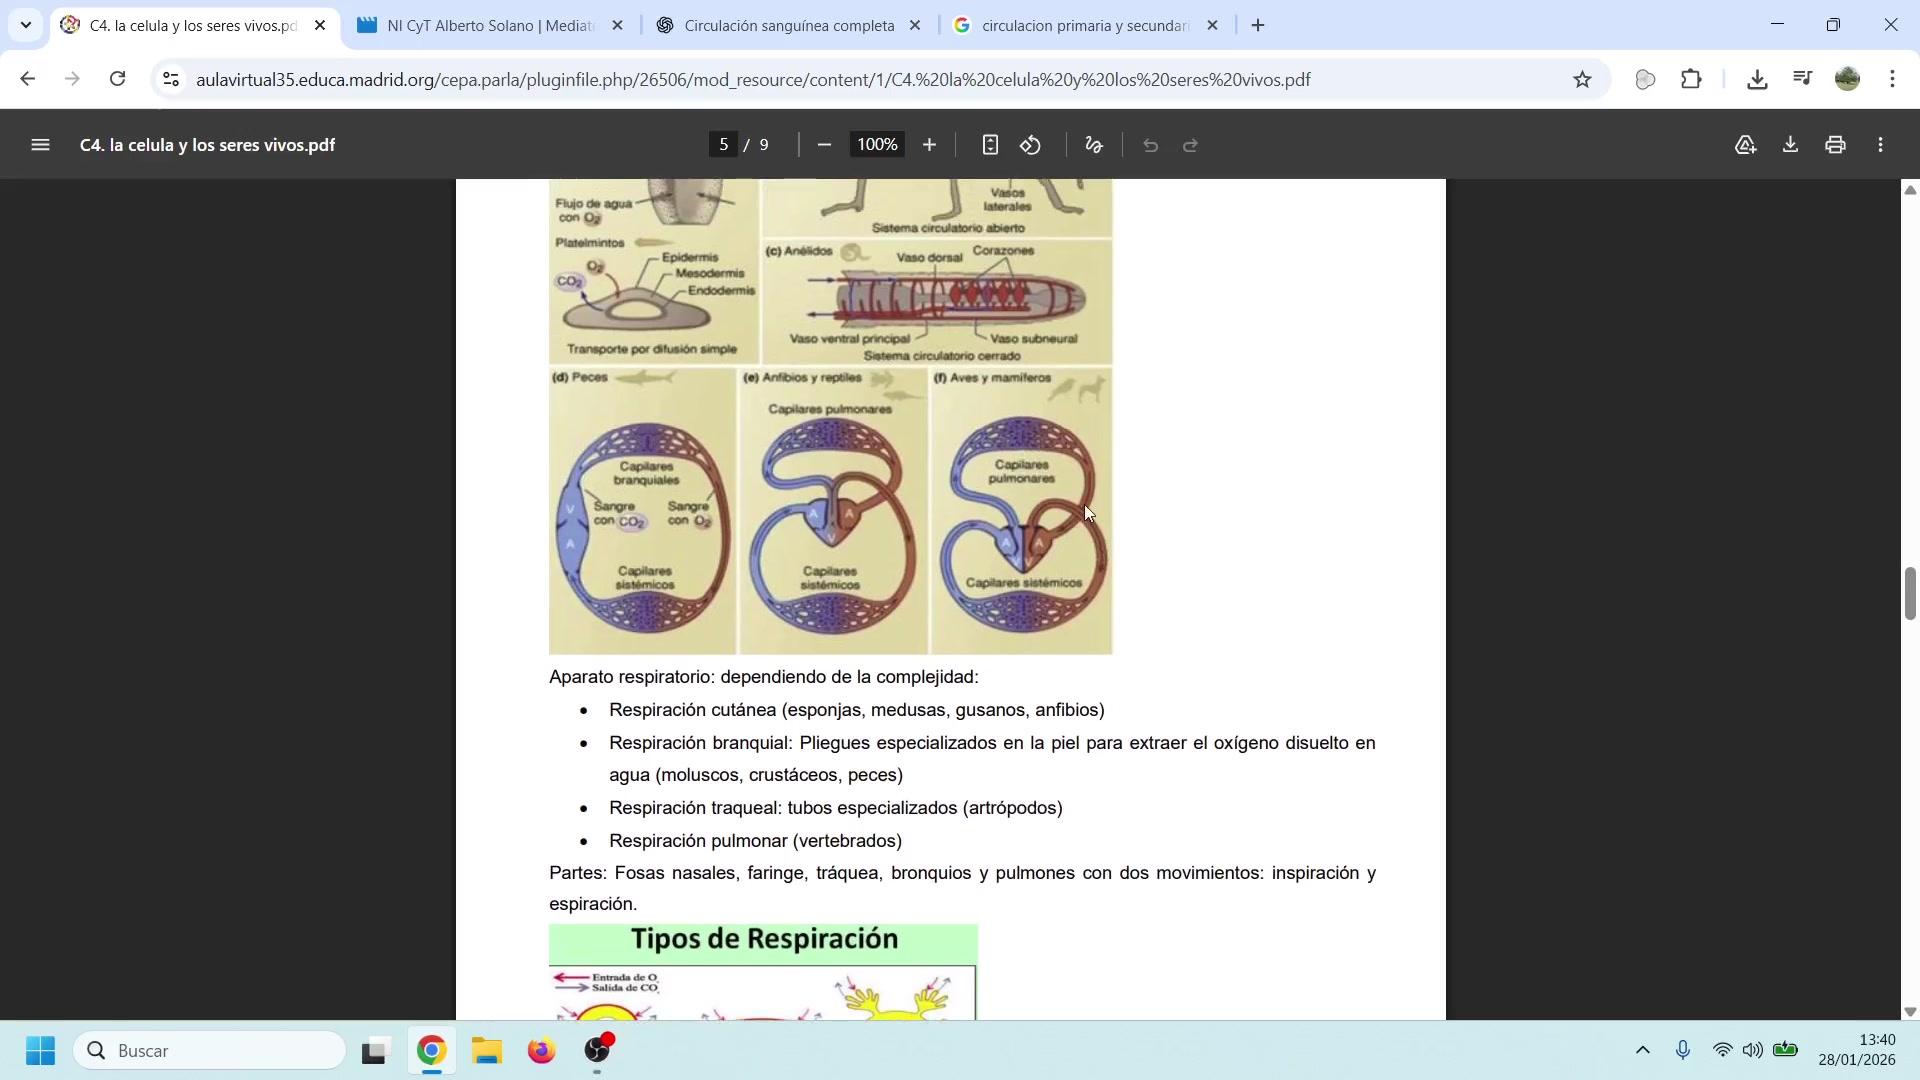Open a new browser tab

[x=1258, y=26]
